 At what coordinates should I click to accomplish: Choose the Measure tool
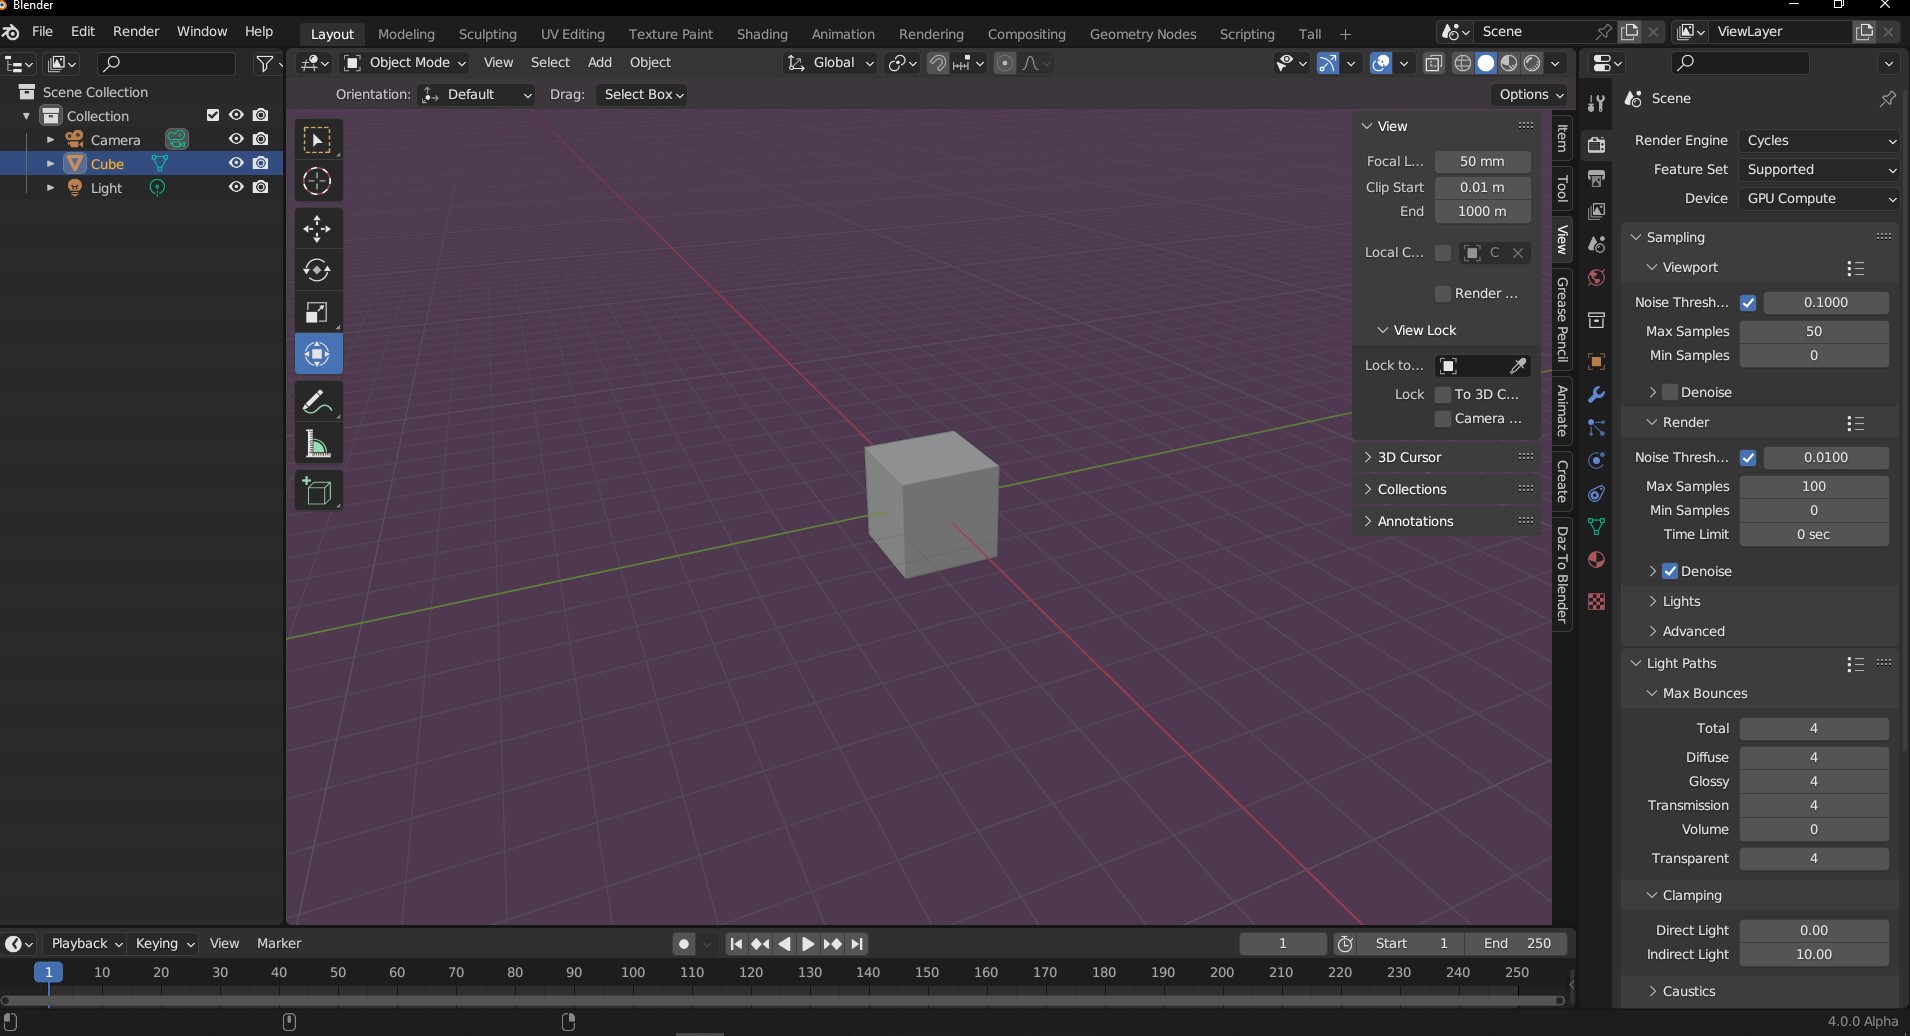tap(318, 444)
